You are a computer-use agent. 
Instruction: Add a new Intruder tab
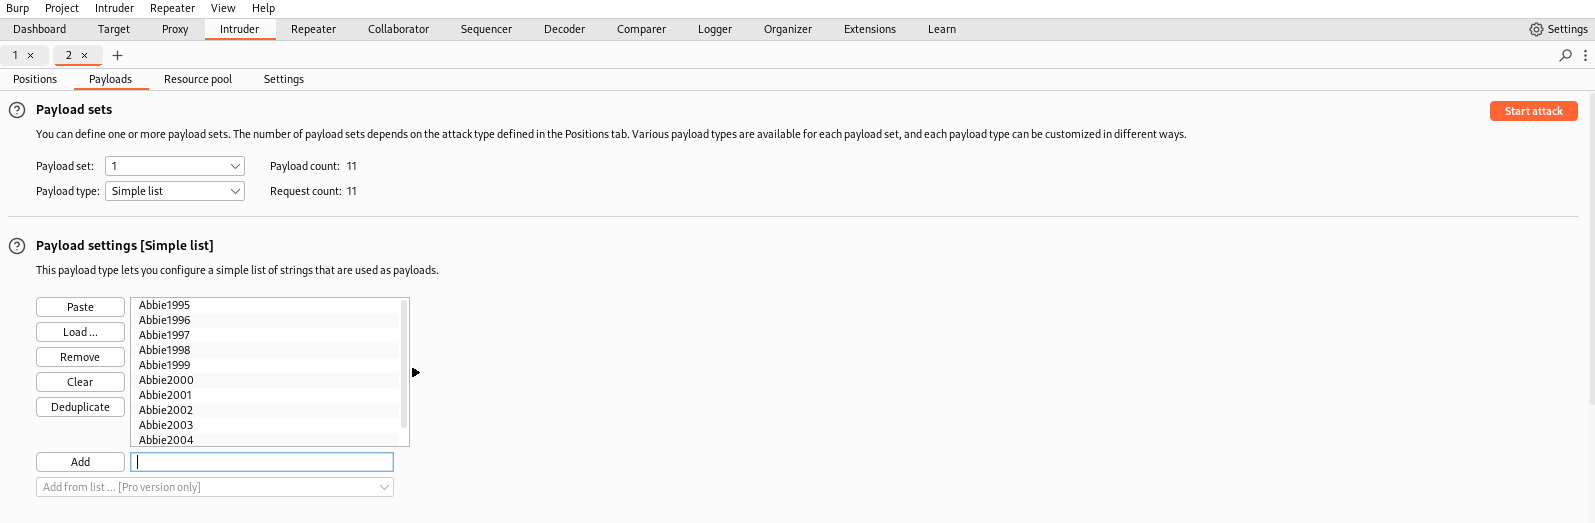pos(117,55)
